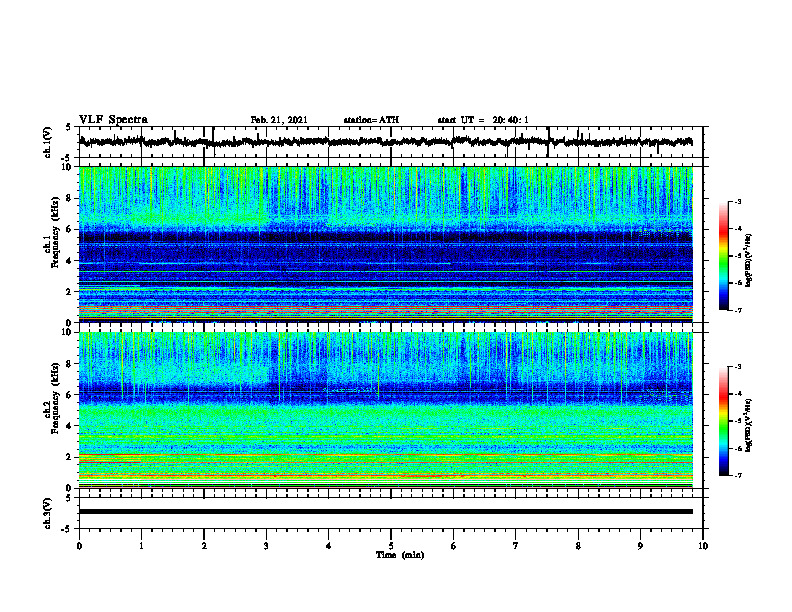The image size is (792, 612).
Task: Click the ch.1 frequency tick "2"
Action: 70,291
